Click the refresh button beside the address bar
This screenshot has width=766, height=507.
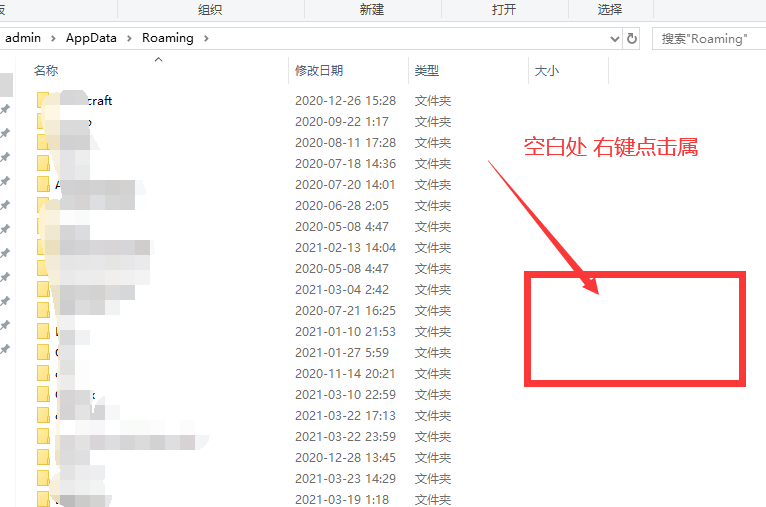pyautogui.click(x=632, y=38)
